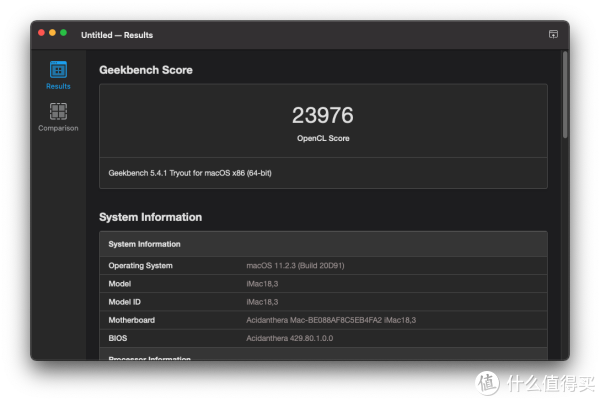Select the 23976 score number
The image size is (600, 401).
click(323, 115)
